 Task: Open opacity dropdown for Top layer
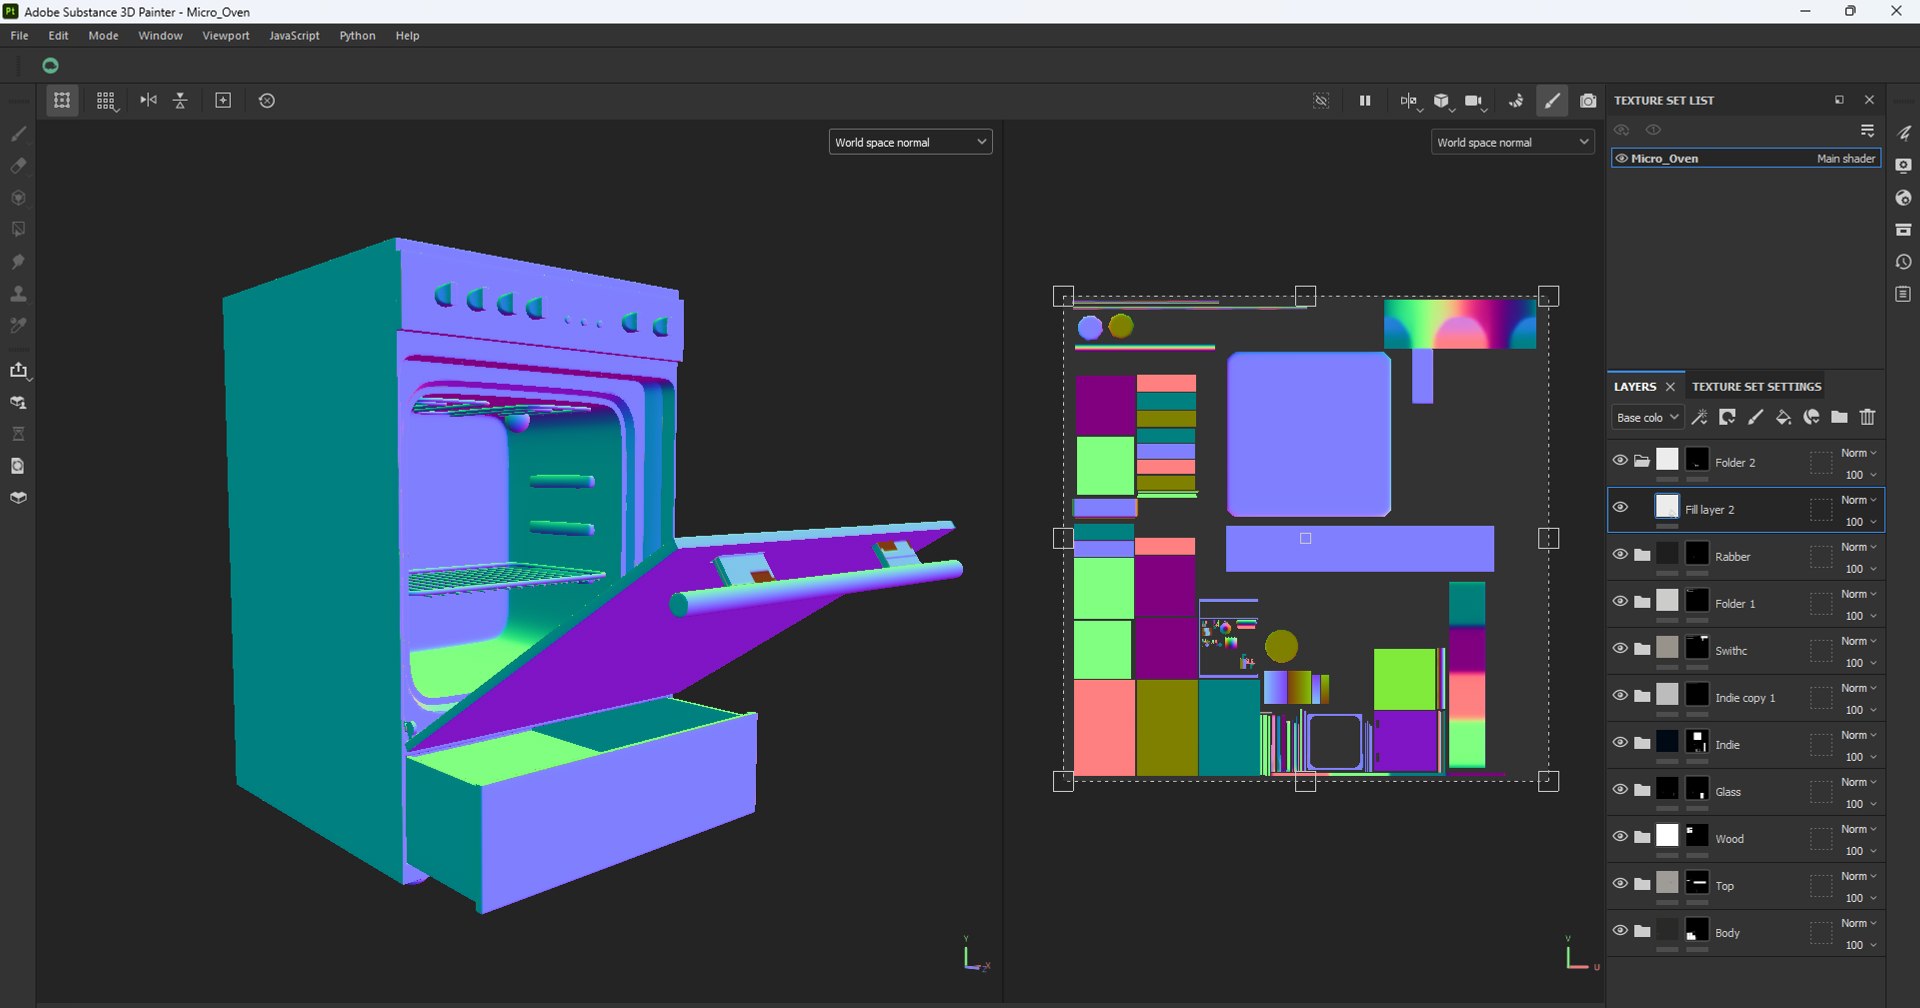pyautogui.click(x=1859, y=897)
